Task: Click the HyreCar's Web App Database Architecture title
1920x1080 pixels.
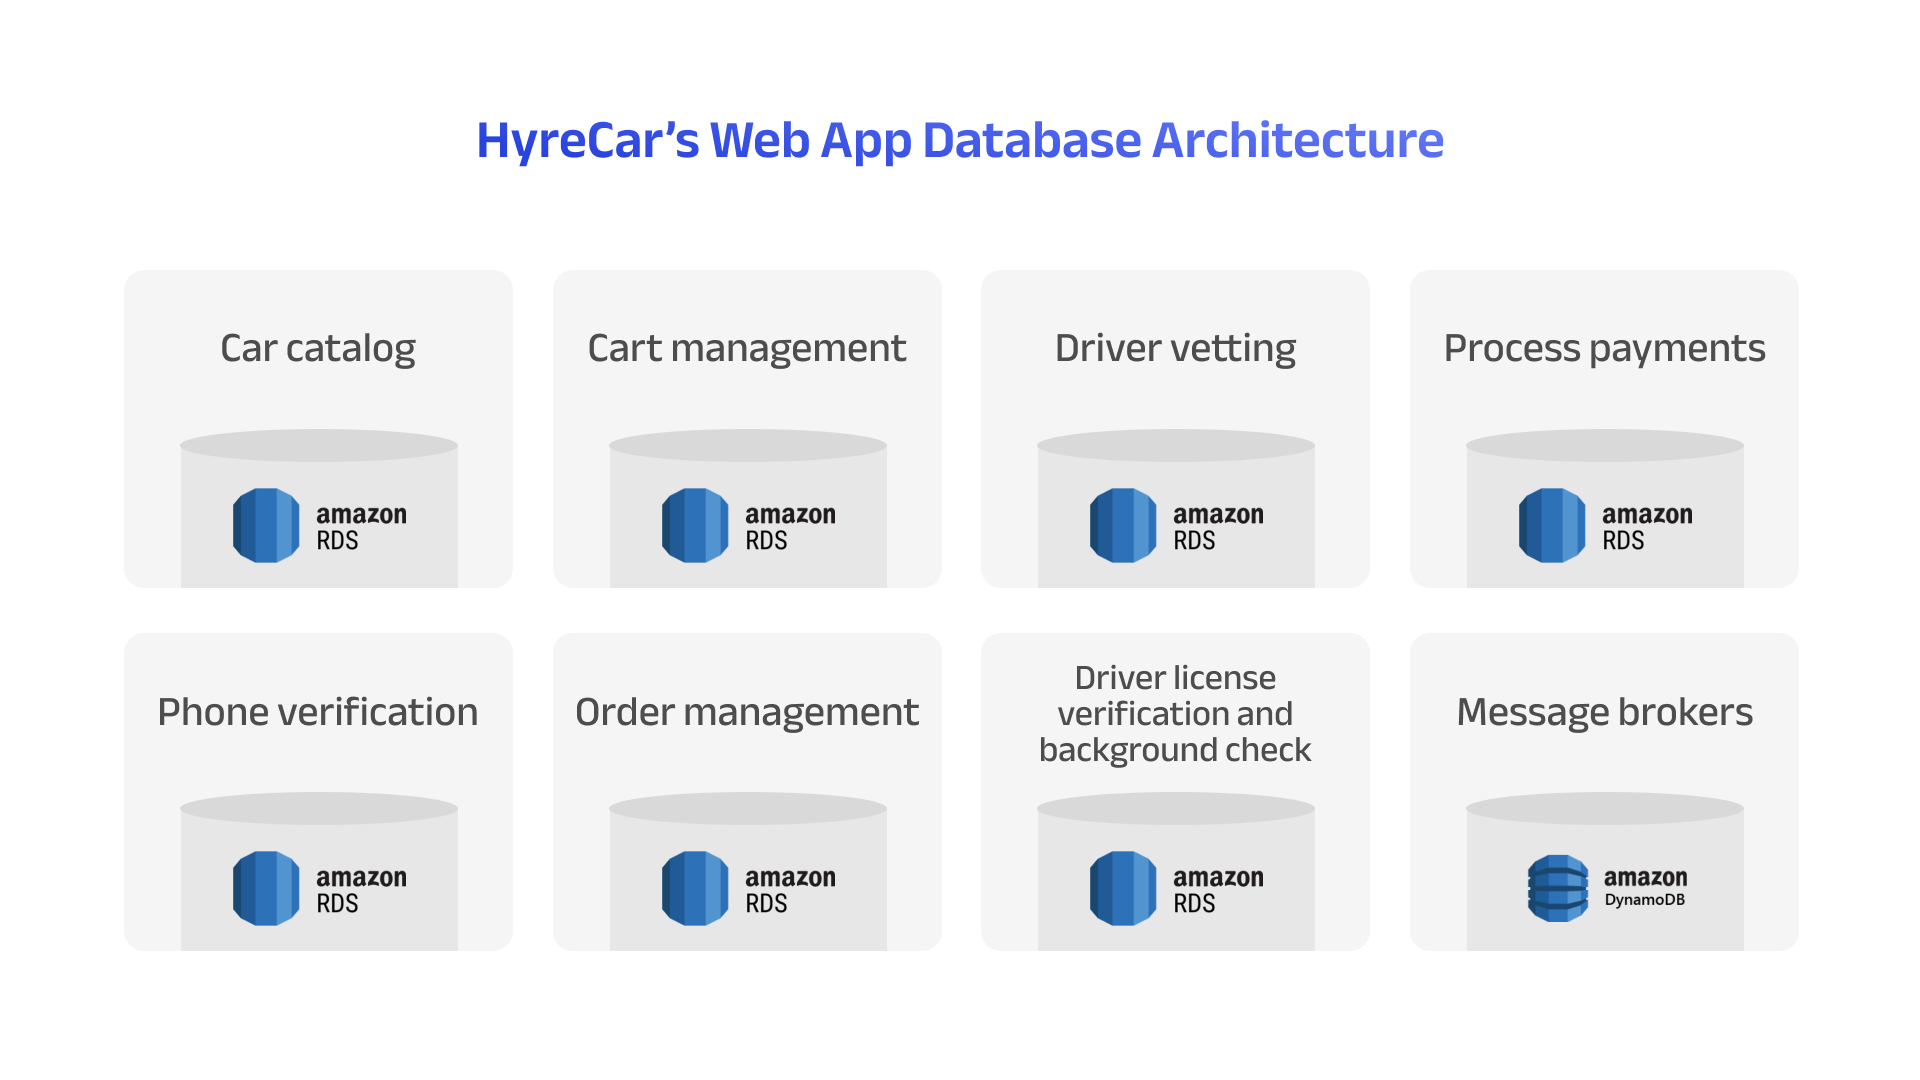Action: coord(960,141)
